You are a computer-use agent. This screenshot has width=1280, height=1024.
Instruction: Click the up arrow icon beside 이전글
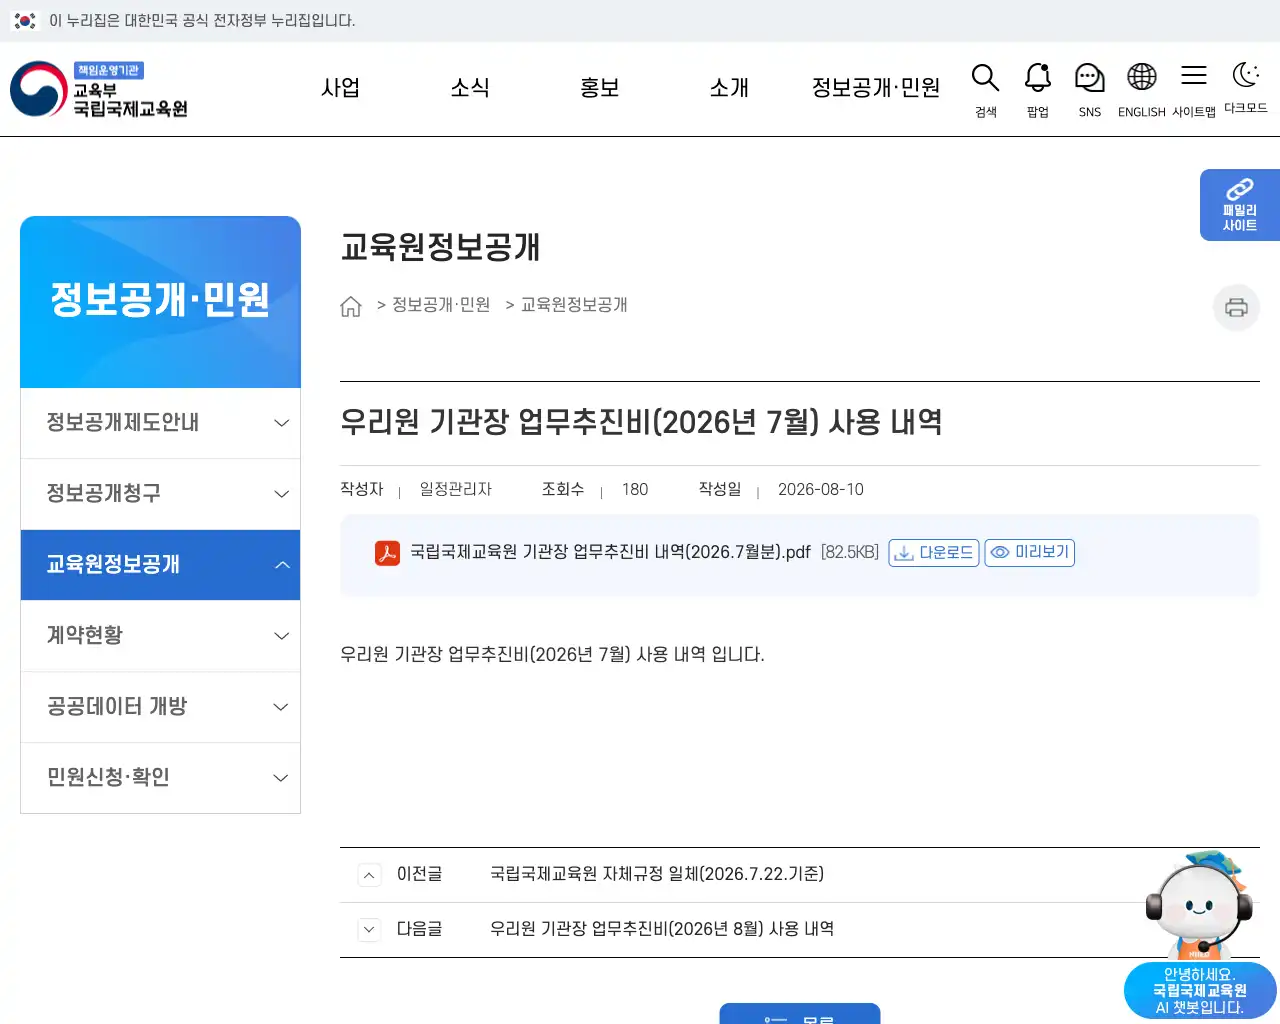[369, 875]
